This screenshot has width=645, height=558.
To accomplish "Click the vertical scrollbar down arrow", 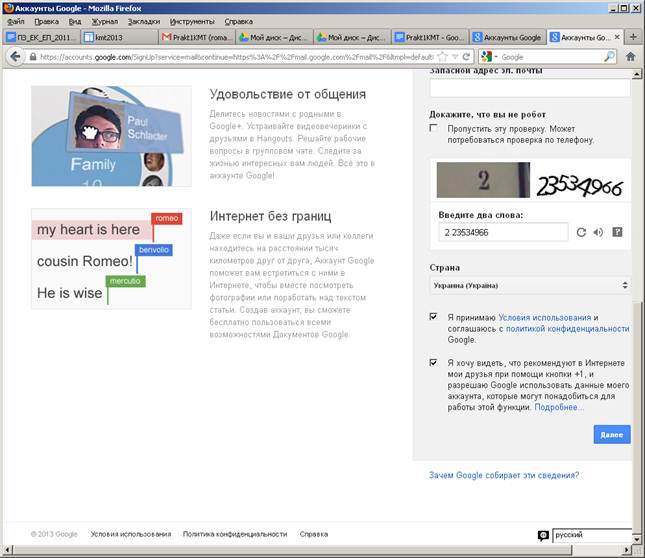I will (636, 539).
